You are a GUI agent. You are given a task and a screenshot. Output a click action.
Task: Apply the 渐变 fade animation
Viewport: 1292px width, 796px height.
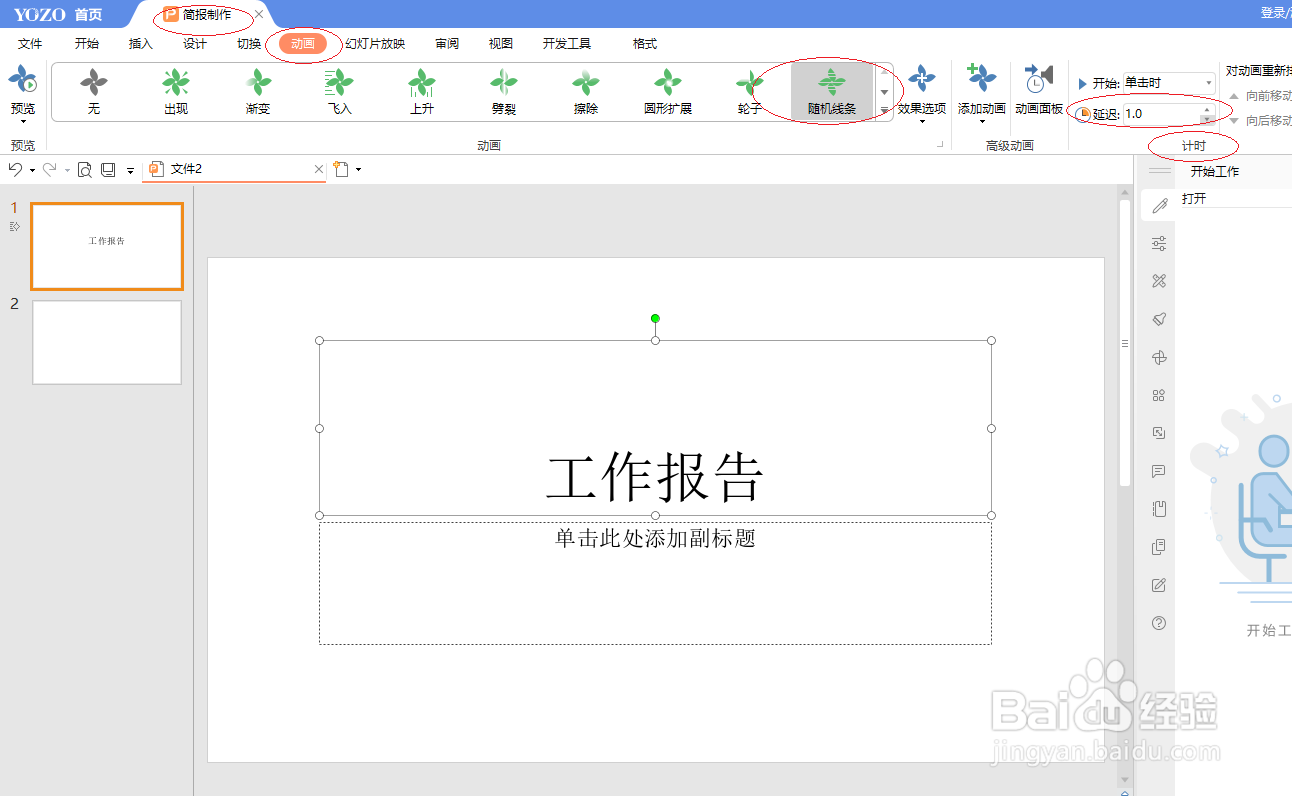(x=258, y=91)
